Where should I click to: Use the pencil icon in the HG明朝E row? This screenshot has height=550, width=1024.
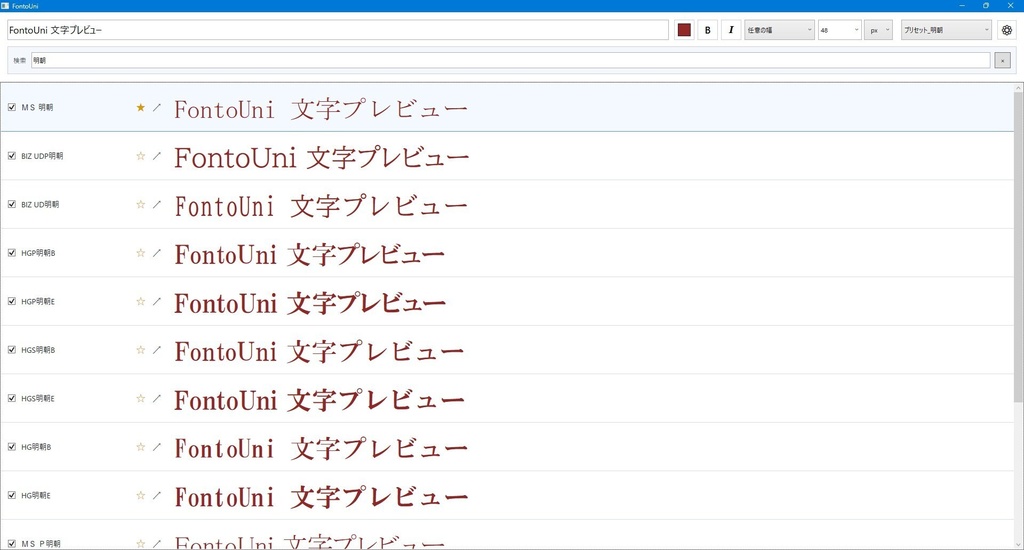(x=157, y=495)
